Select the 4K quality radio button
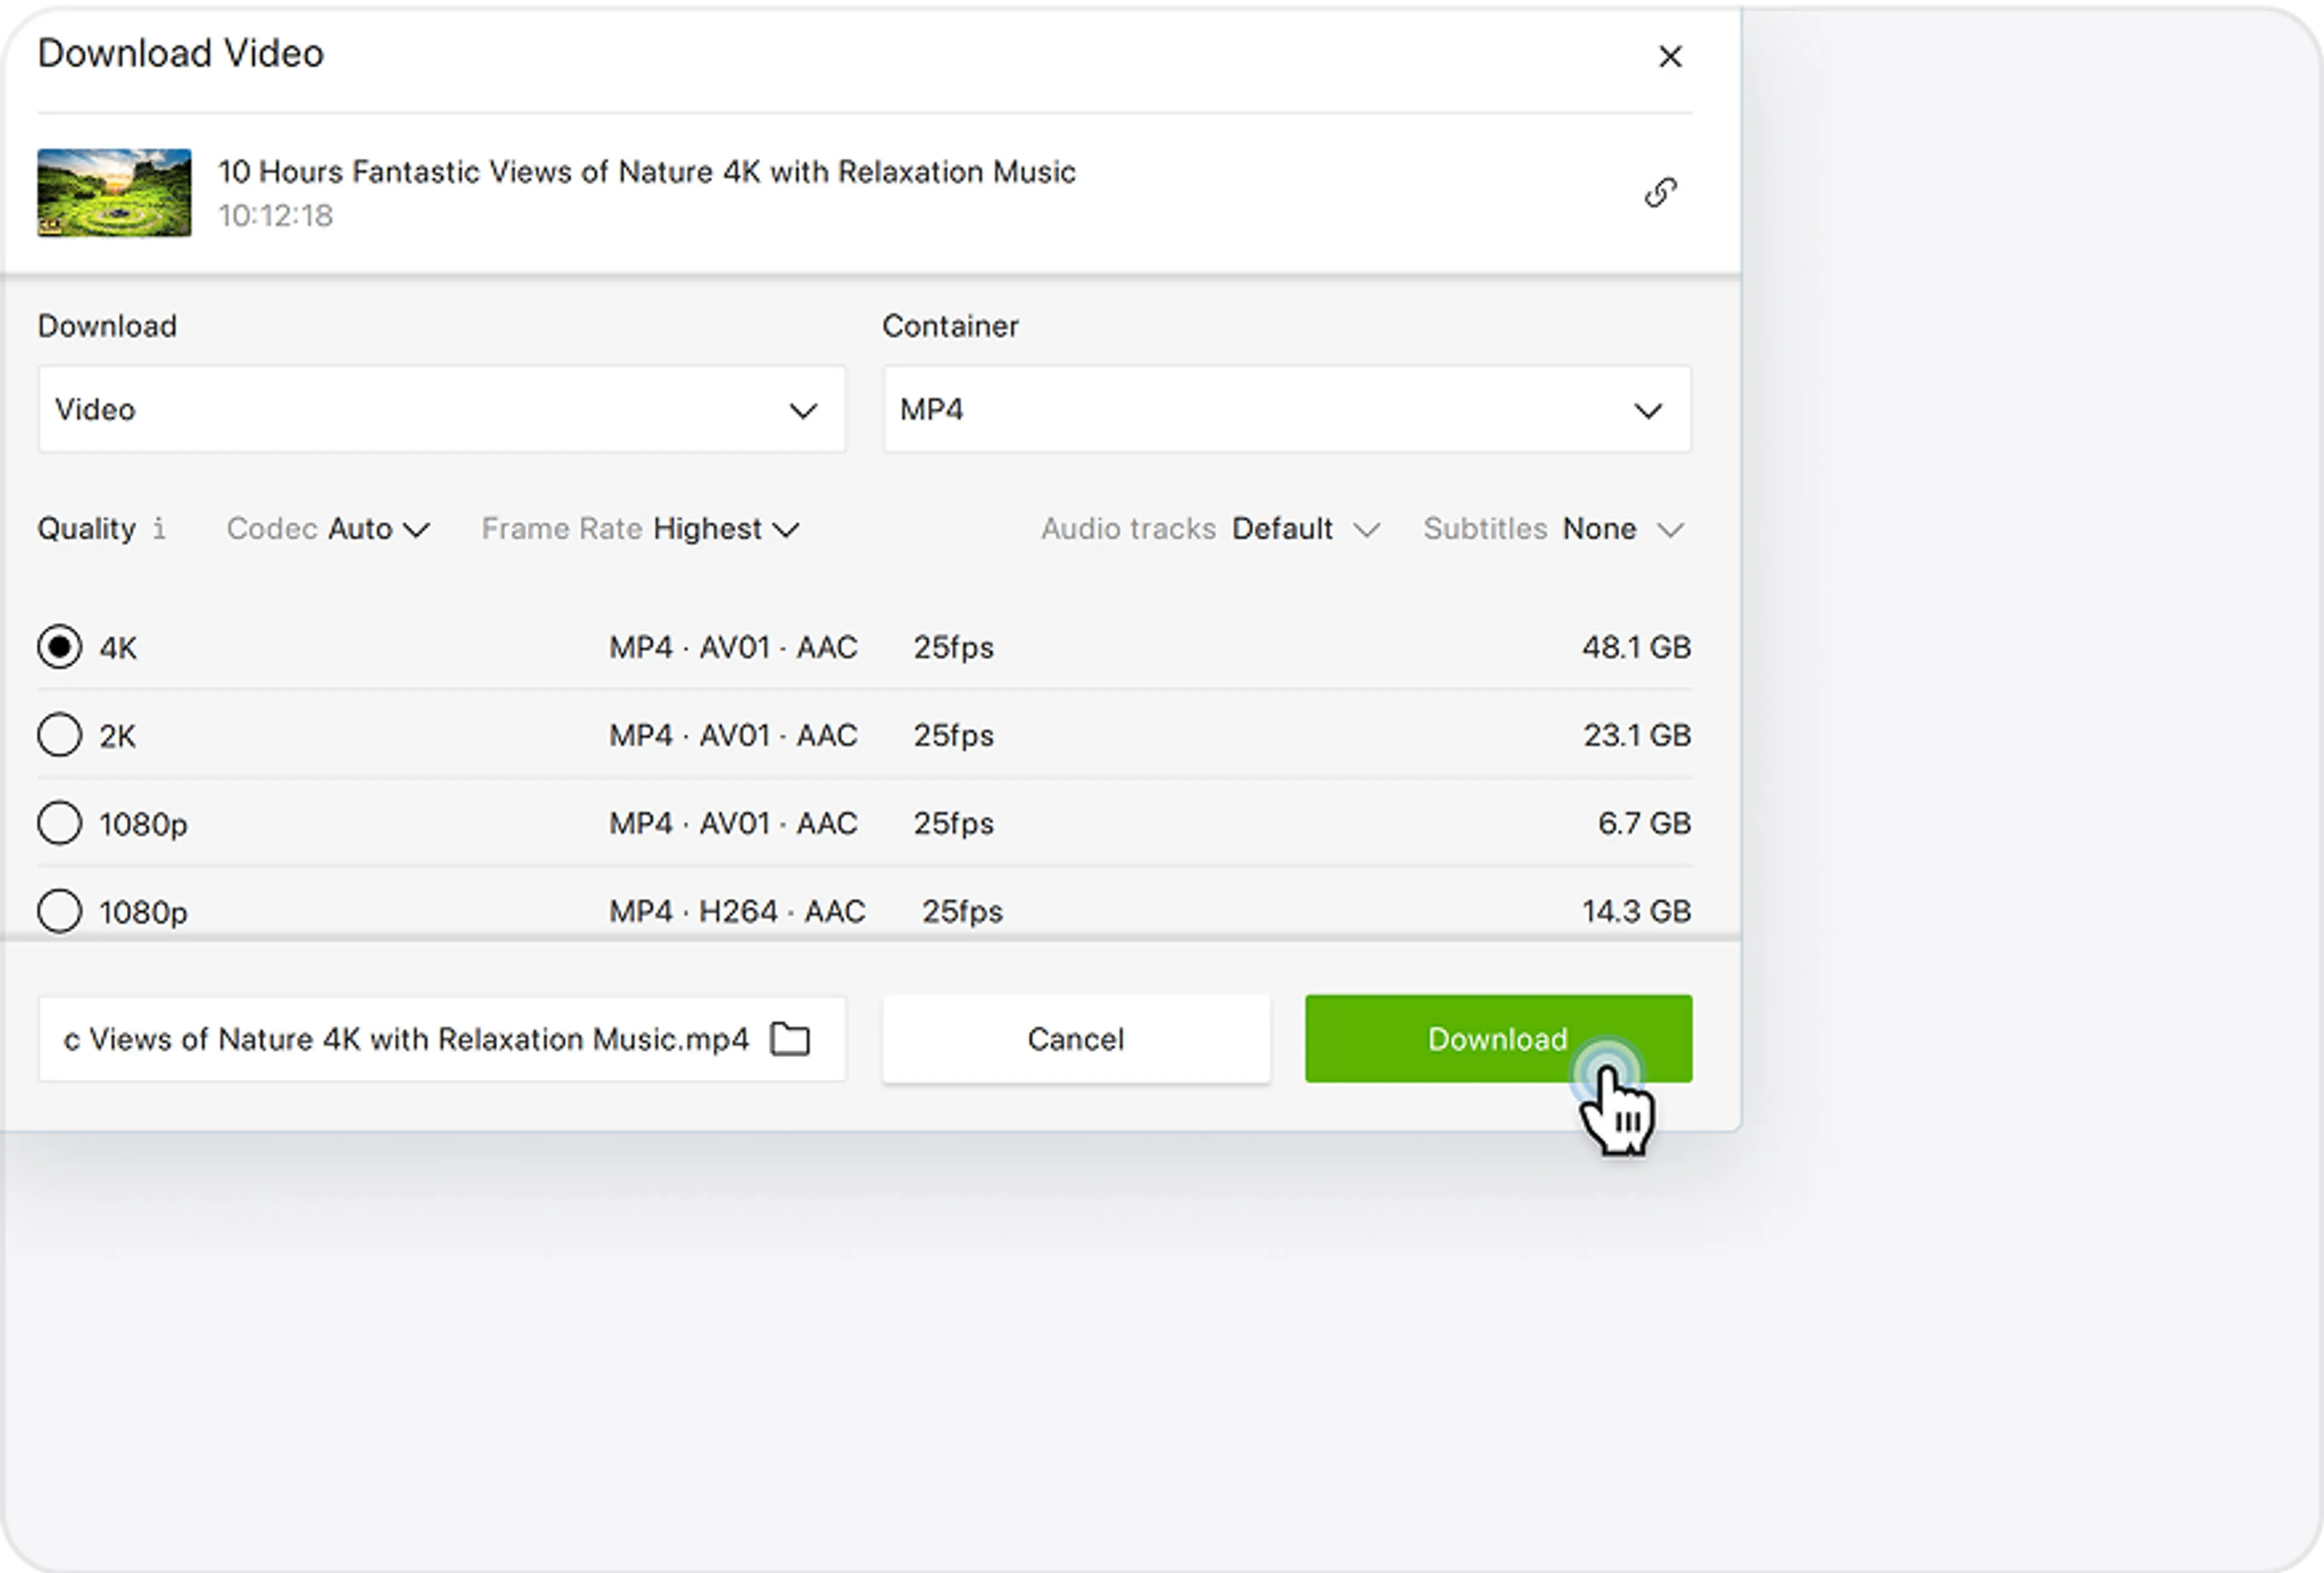Viewport: 2324px width, 1573px height. (x=60, y=647)
